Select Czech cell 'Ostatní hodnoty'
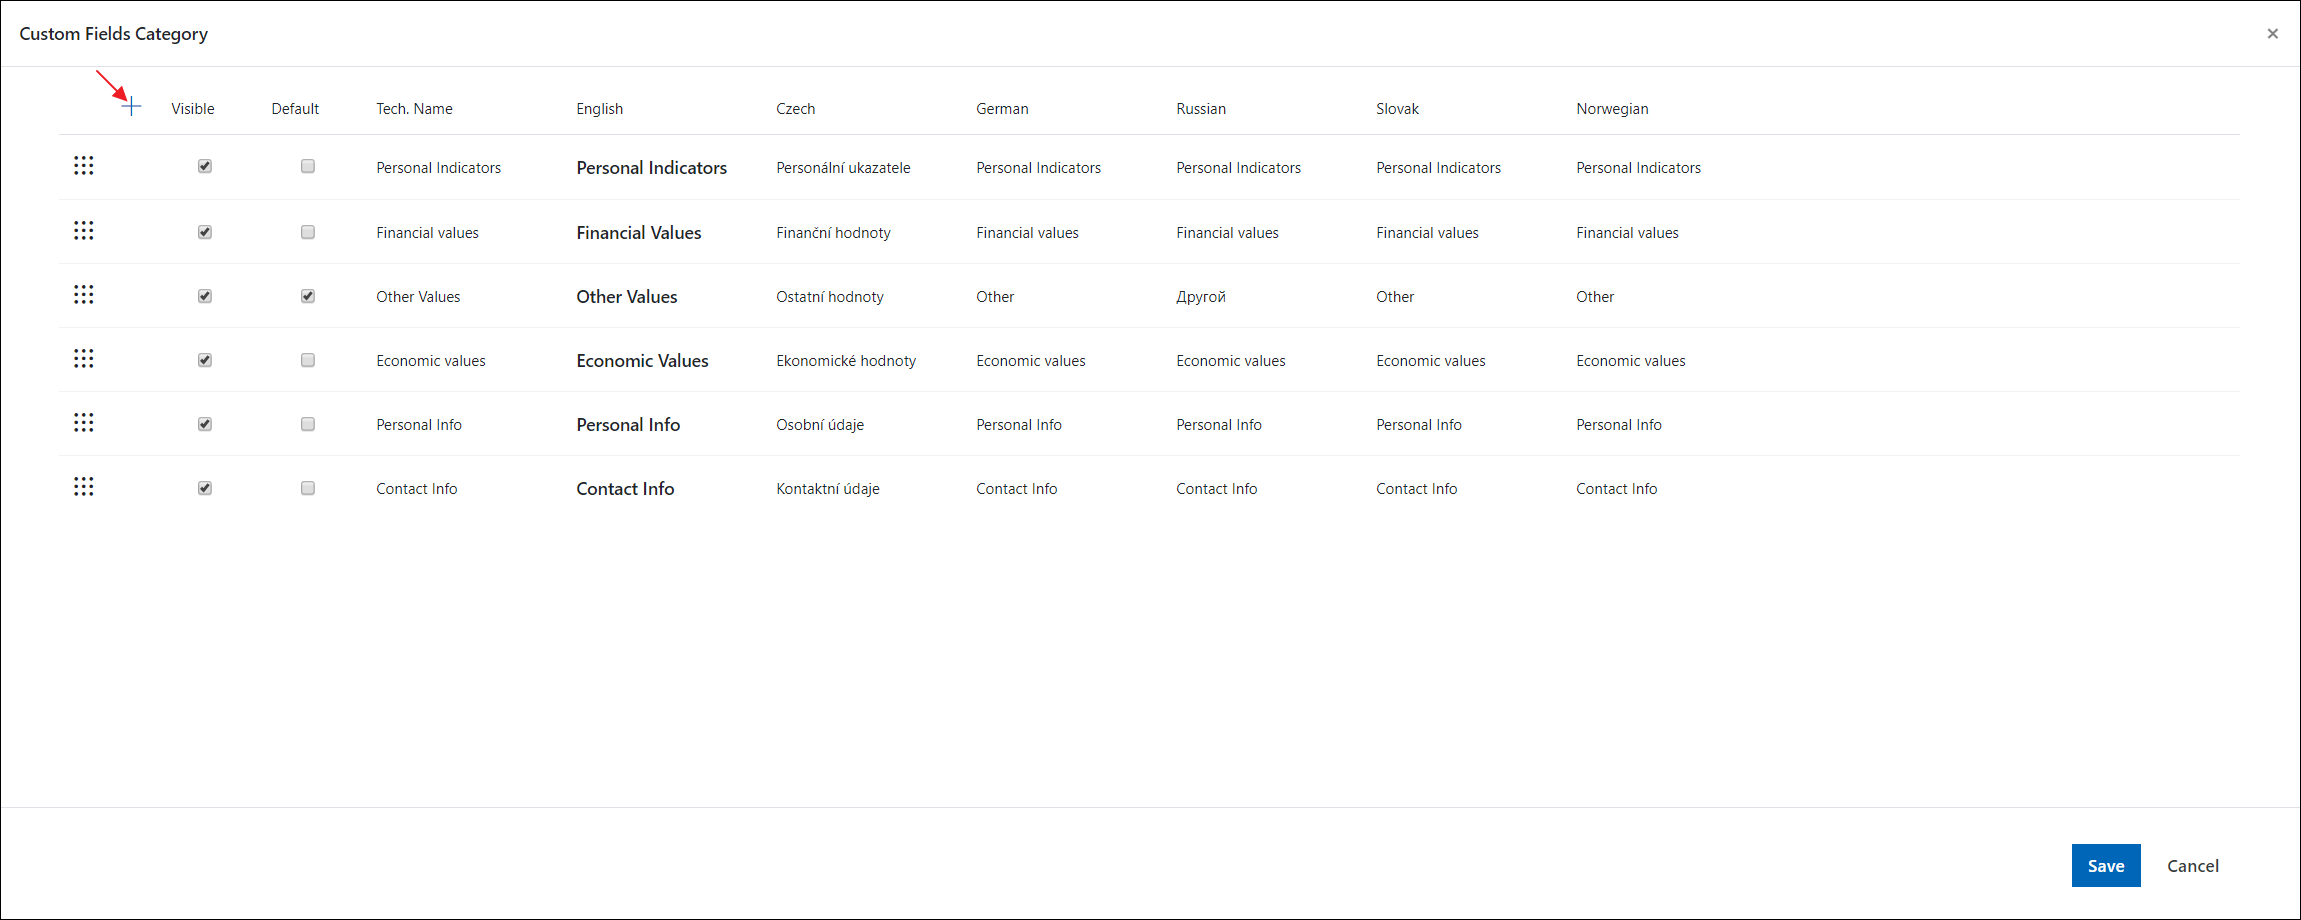The height and width of the screenshot is (920, 2301). pyautogui.click(x=830, y=297)
